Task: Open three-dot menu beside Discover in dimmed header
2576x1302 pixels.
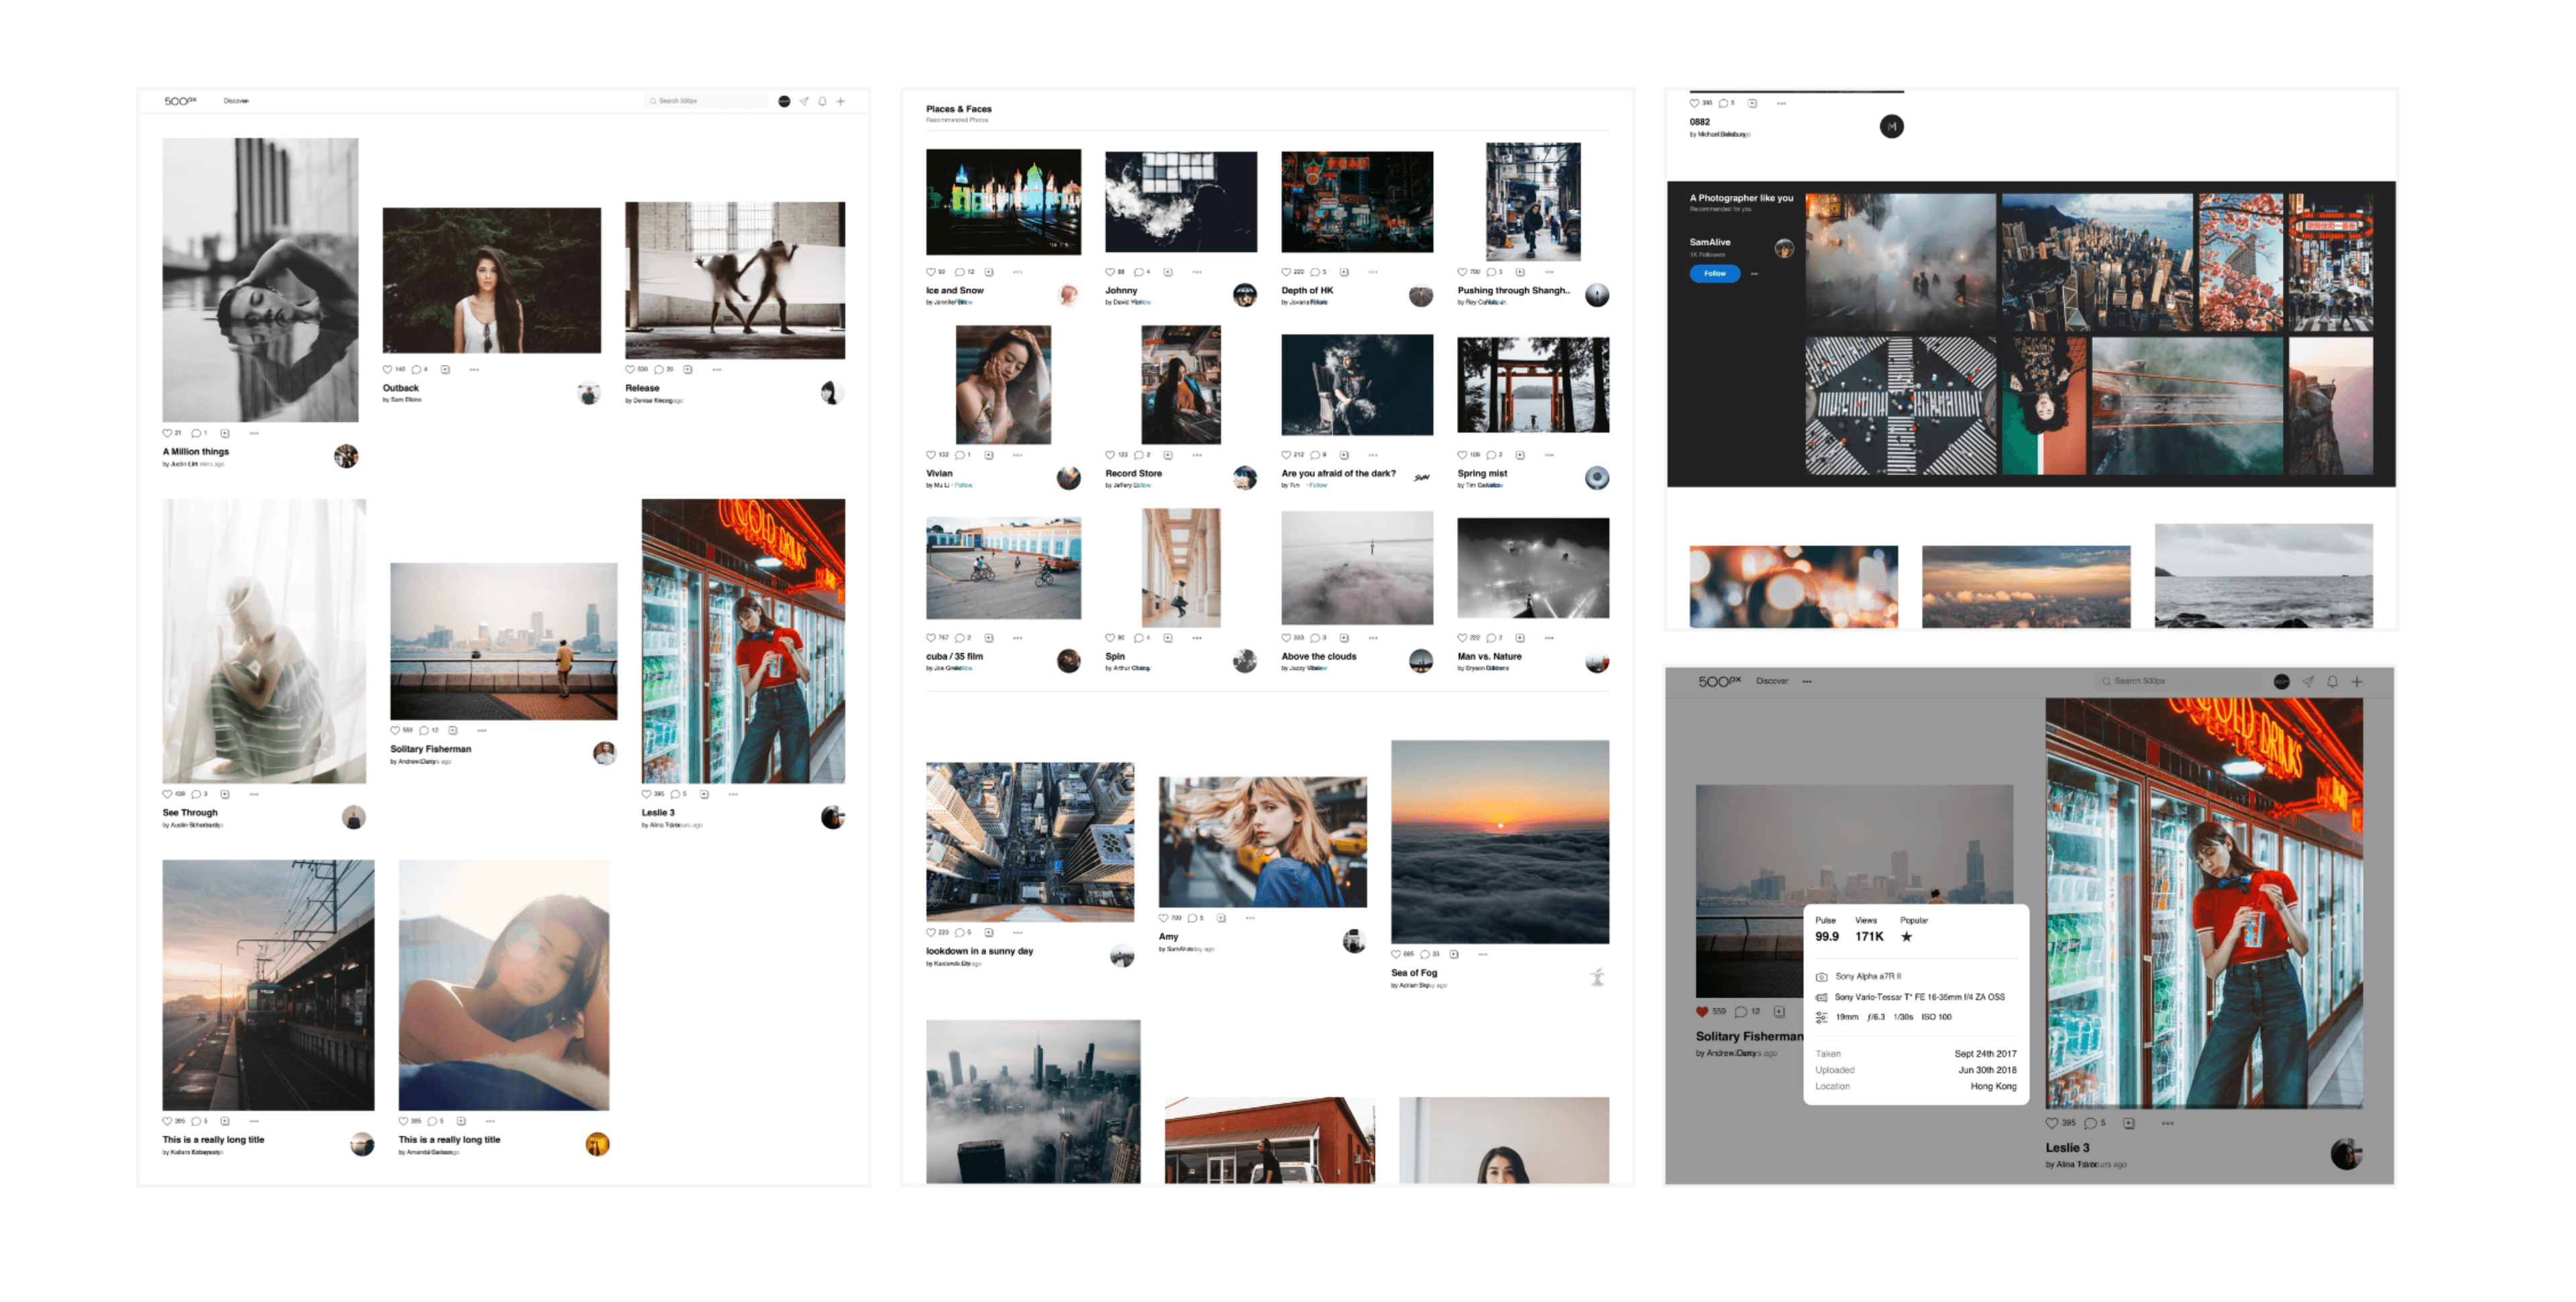Action: click(x=1807, y=681)
